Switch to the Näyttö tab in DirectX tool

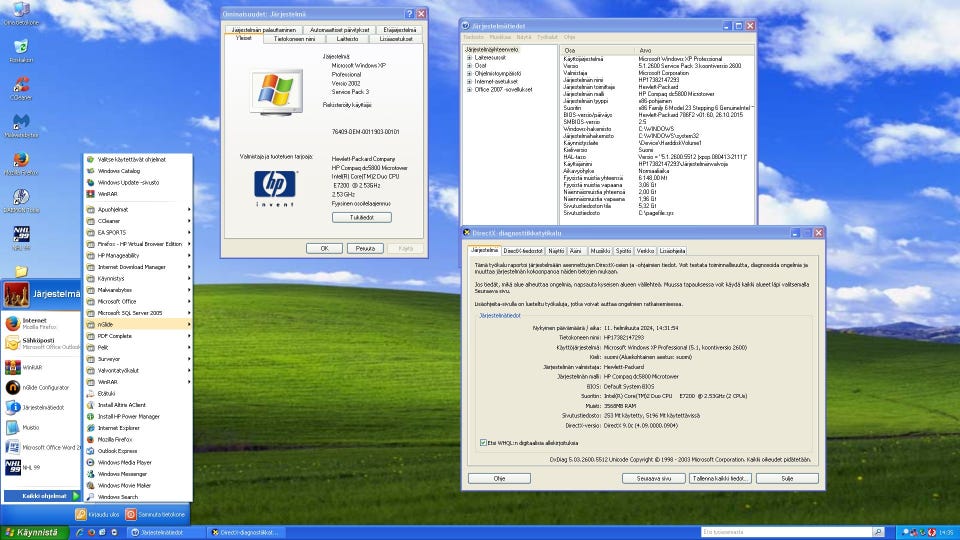click(x=556, y=251)
